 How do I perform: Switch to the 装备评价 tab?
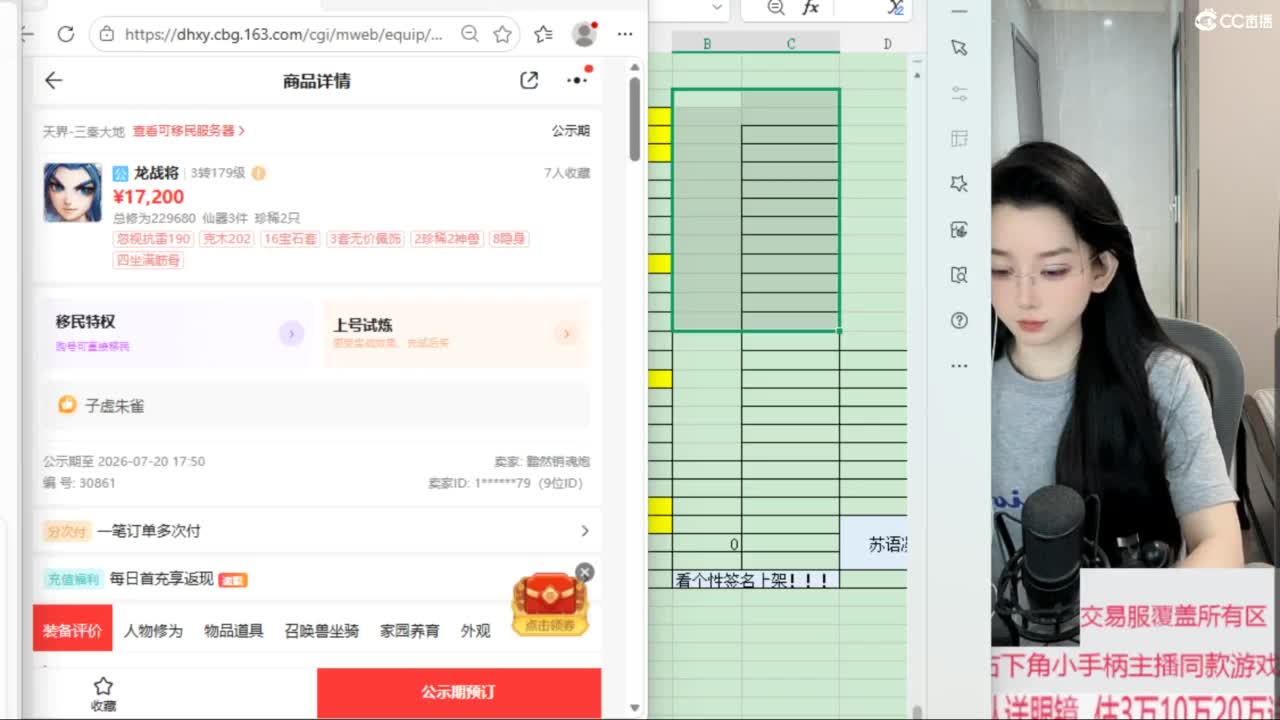pyautogui.click(x=72, y=630)
